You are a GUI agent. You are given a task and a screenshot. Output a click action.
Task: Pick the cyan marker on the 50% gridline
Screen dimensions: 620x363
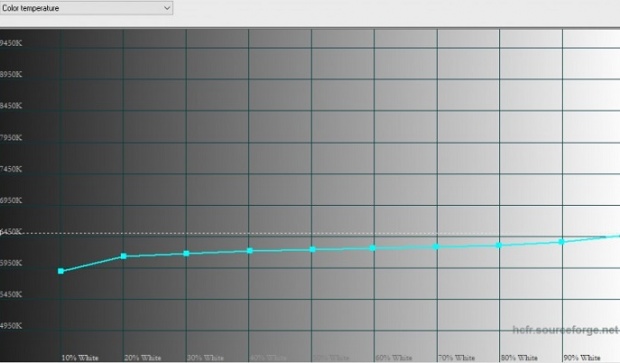pos(312,250)
